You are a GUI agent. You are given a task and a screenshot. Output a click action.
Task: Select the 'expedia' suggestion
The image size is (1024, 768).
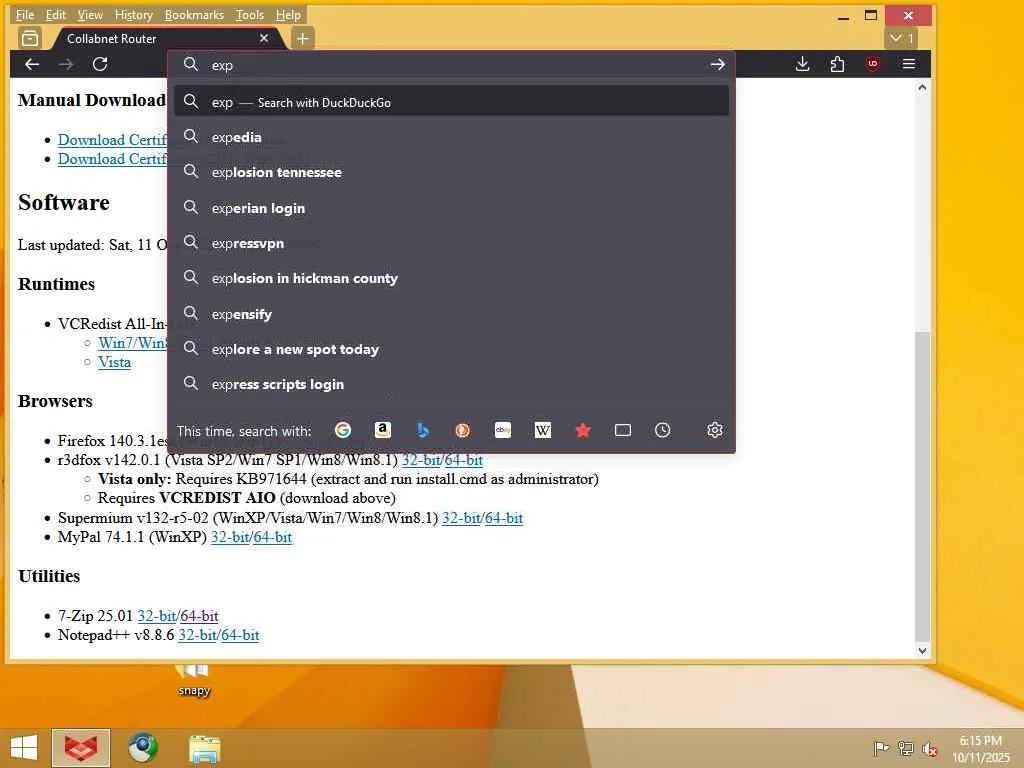451,137
